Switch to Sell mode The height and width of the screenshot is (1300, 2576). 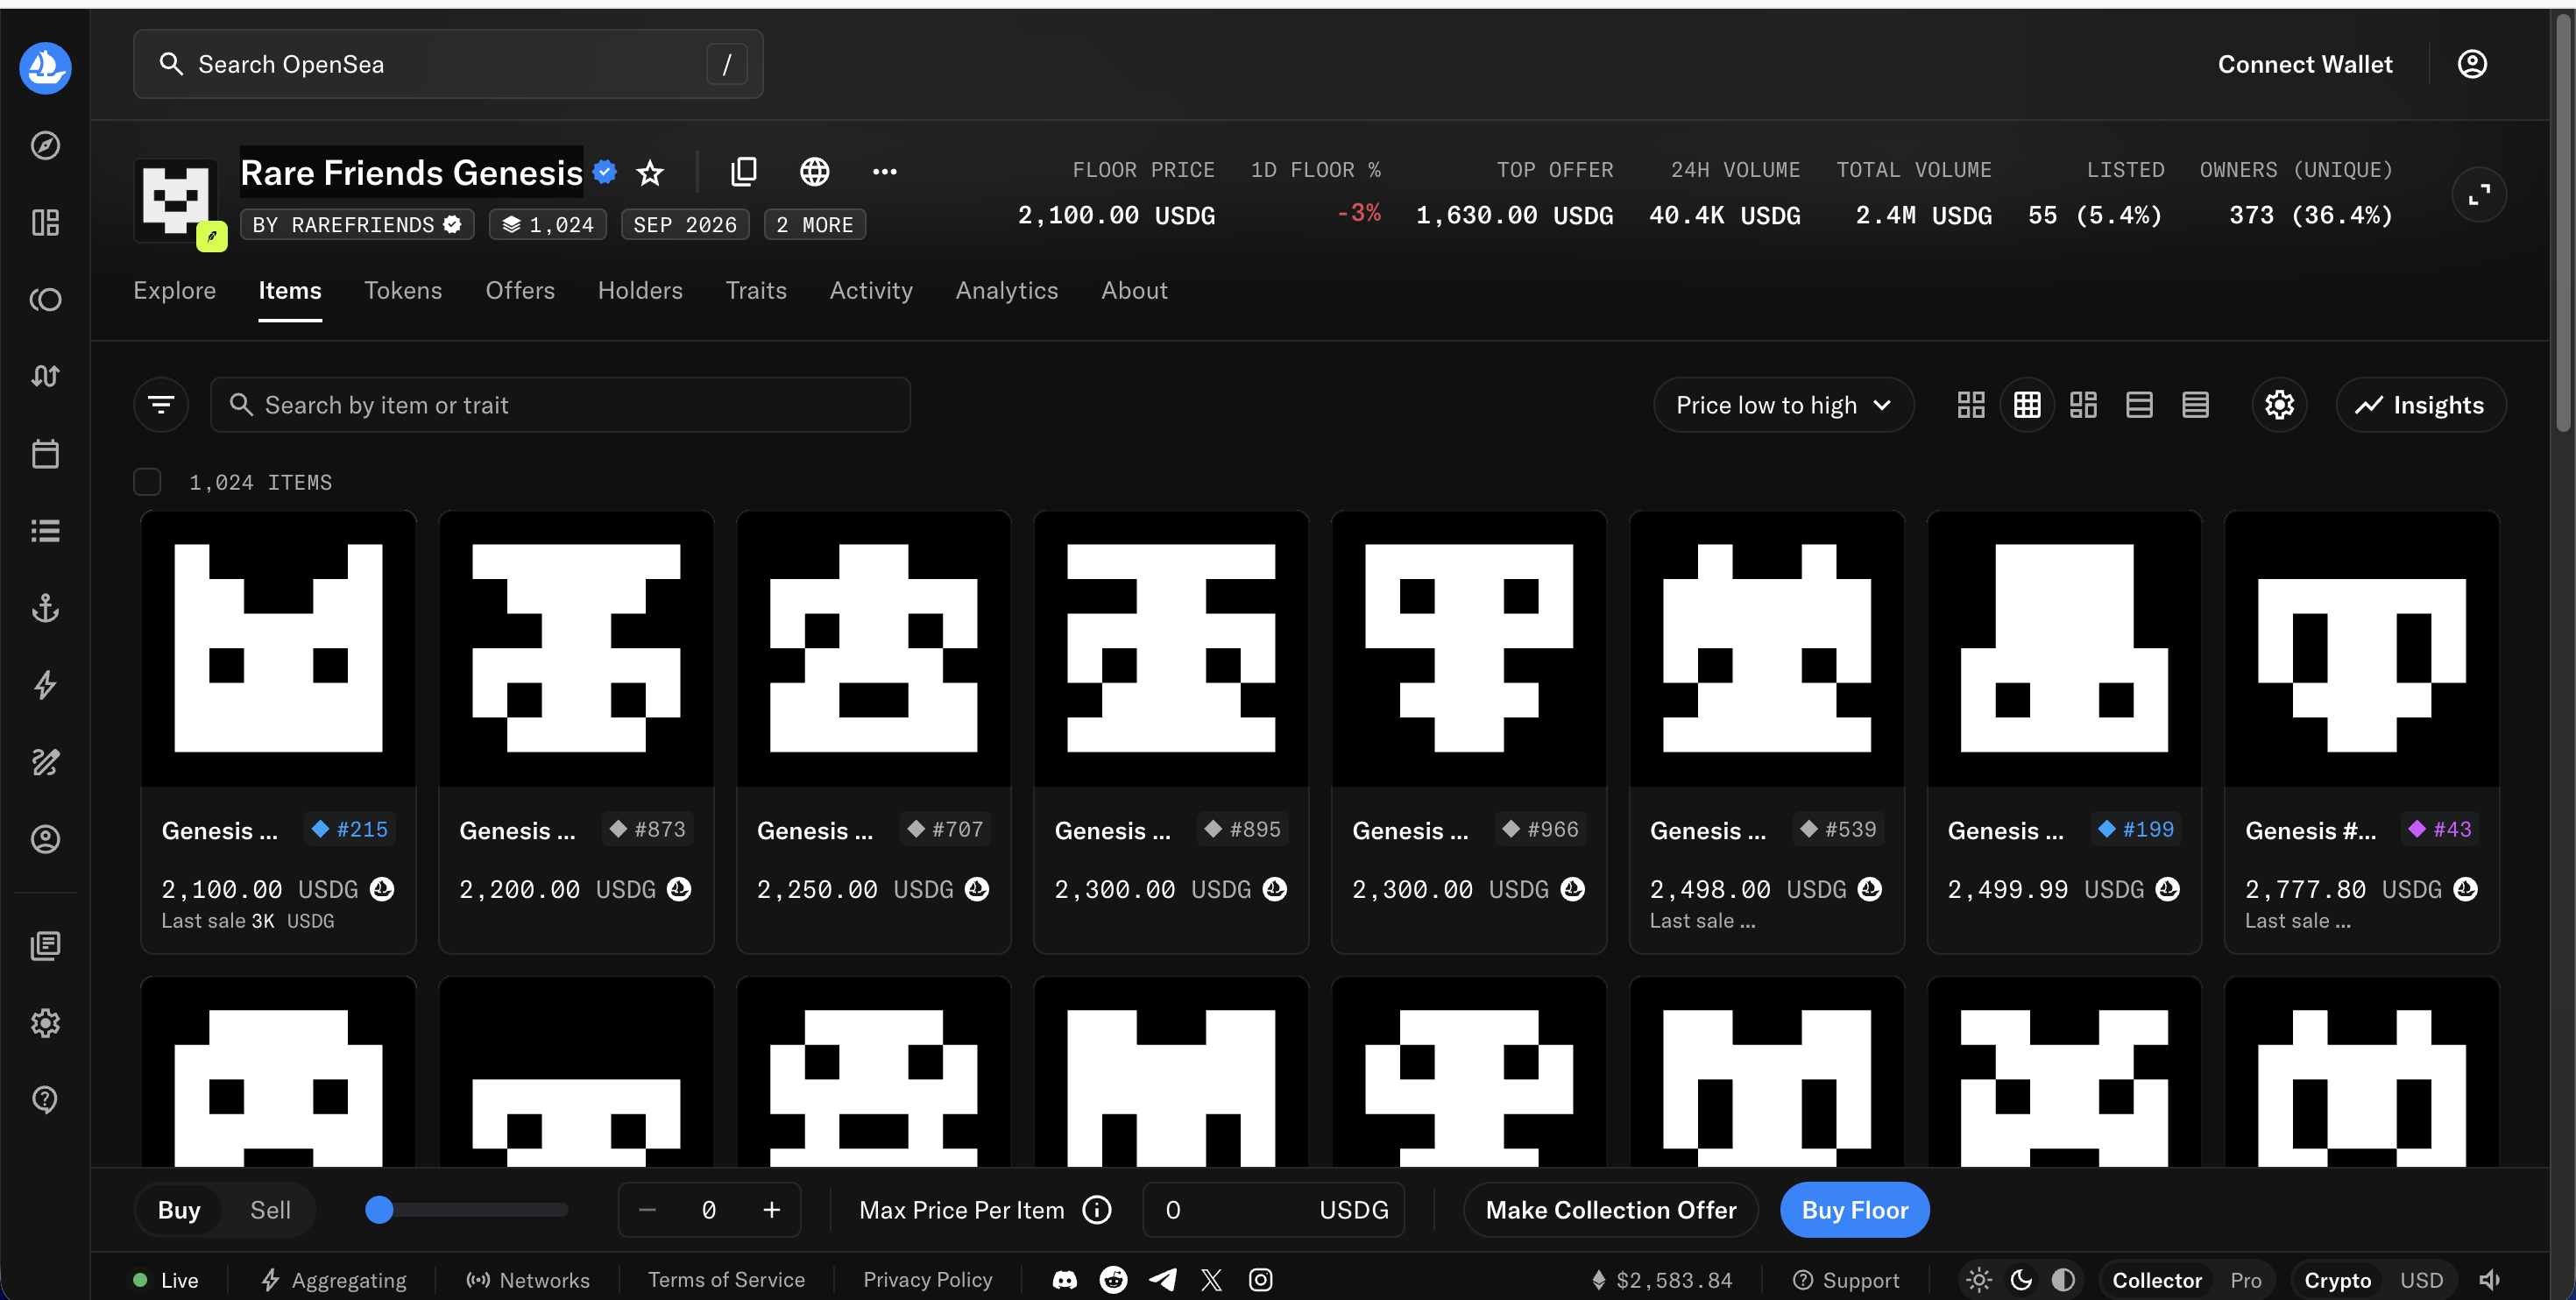click(270, 1210)
